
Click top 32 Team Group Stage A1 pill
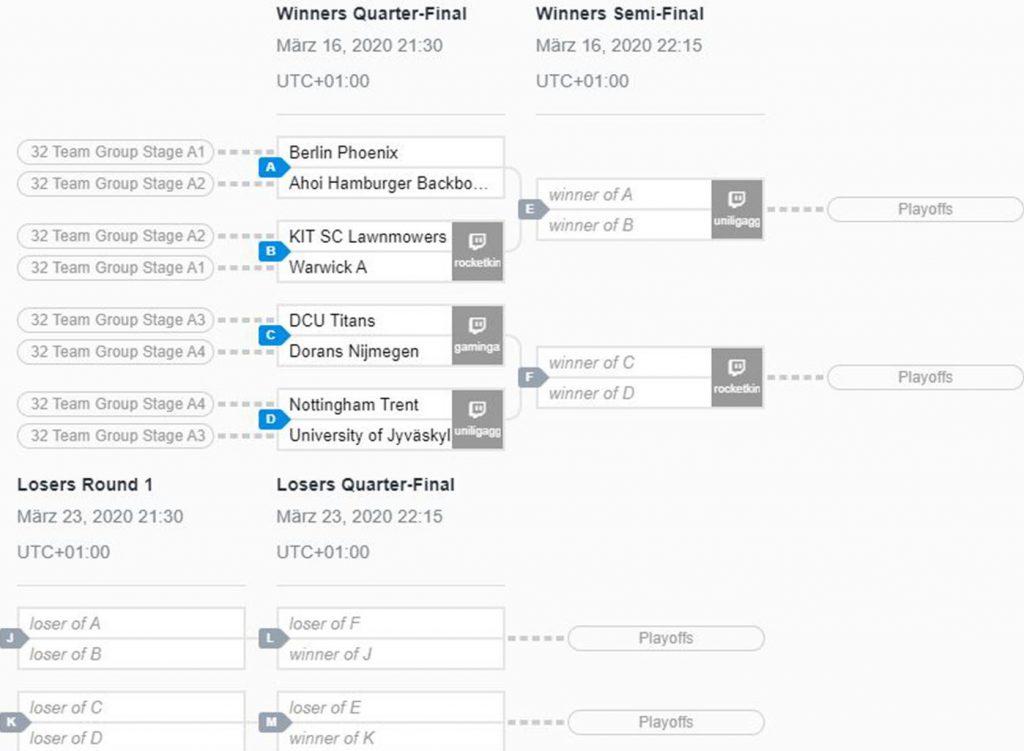click(x=116, y=152)
